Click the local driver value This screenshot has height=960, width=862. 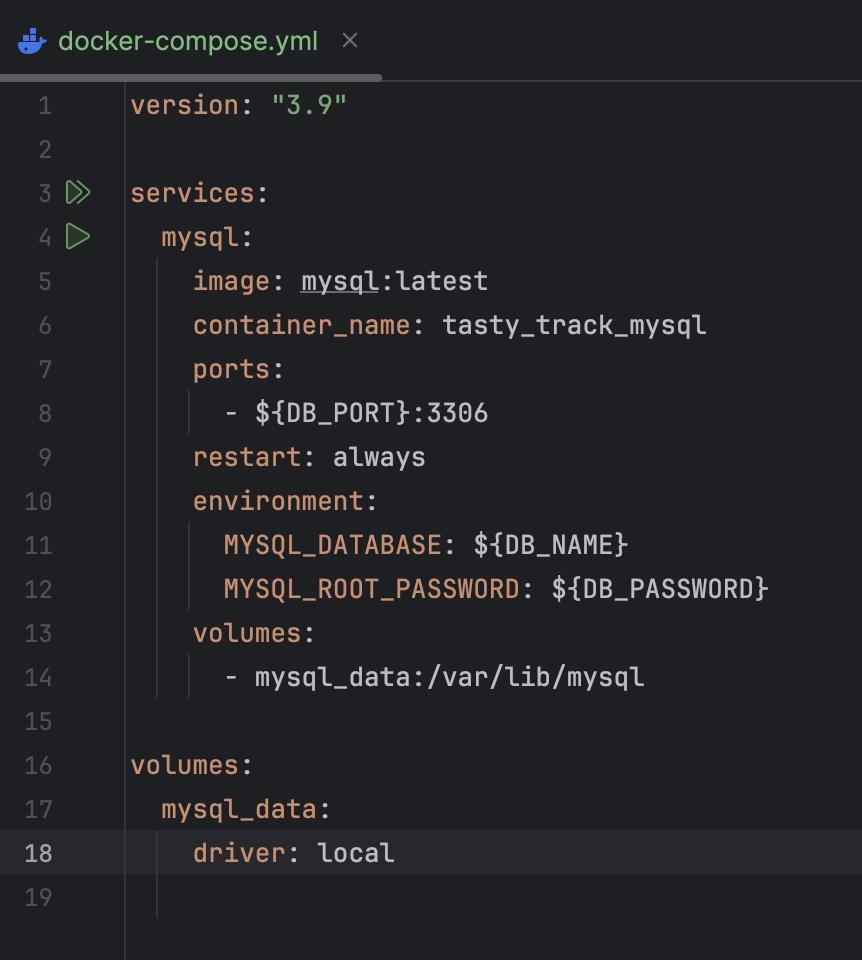(x=356, y=853)
